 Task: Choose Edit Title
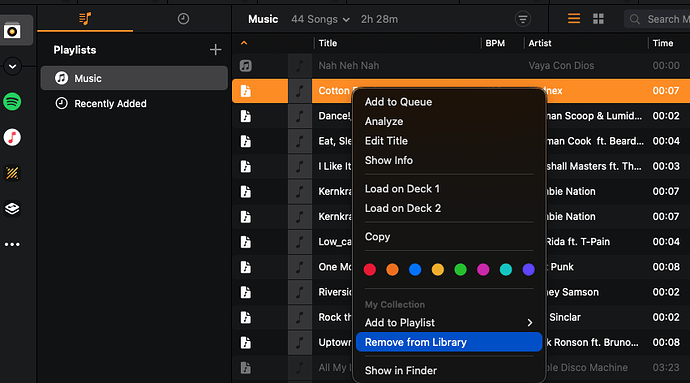449,141
